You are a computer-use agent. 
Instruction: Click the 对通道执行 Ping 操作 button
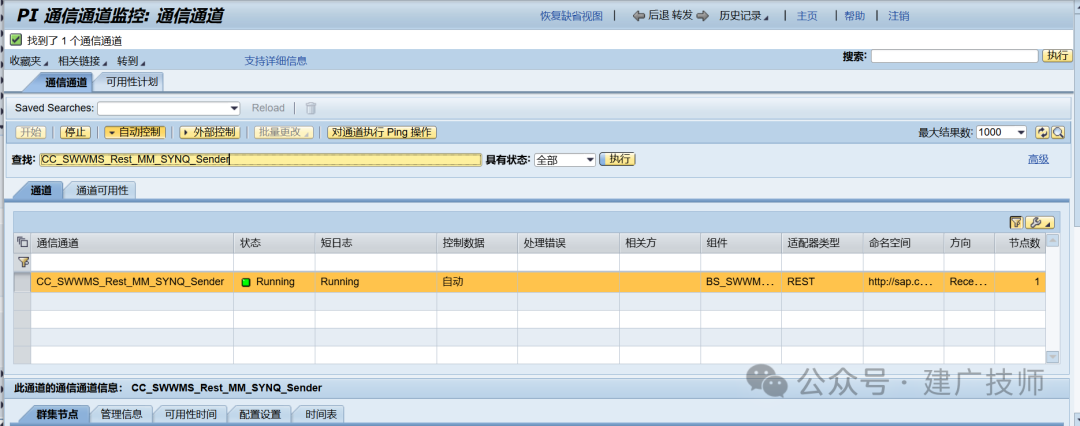click(x=382, y=132)
